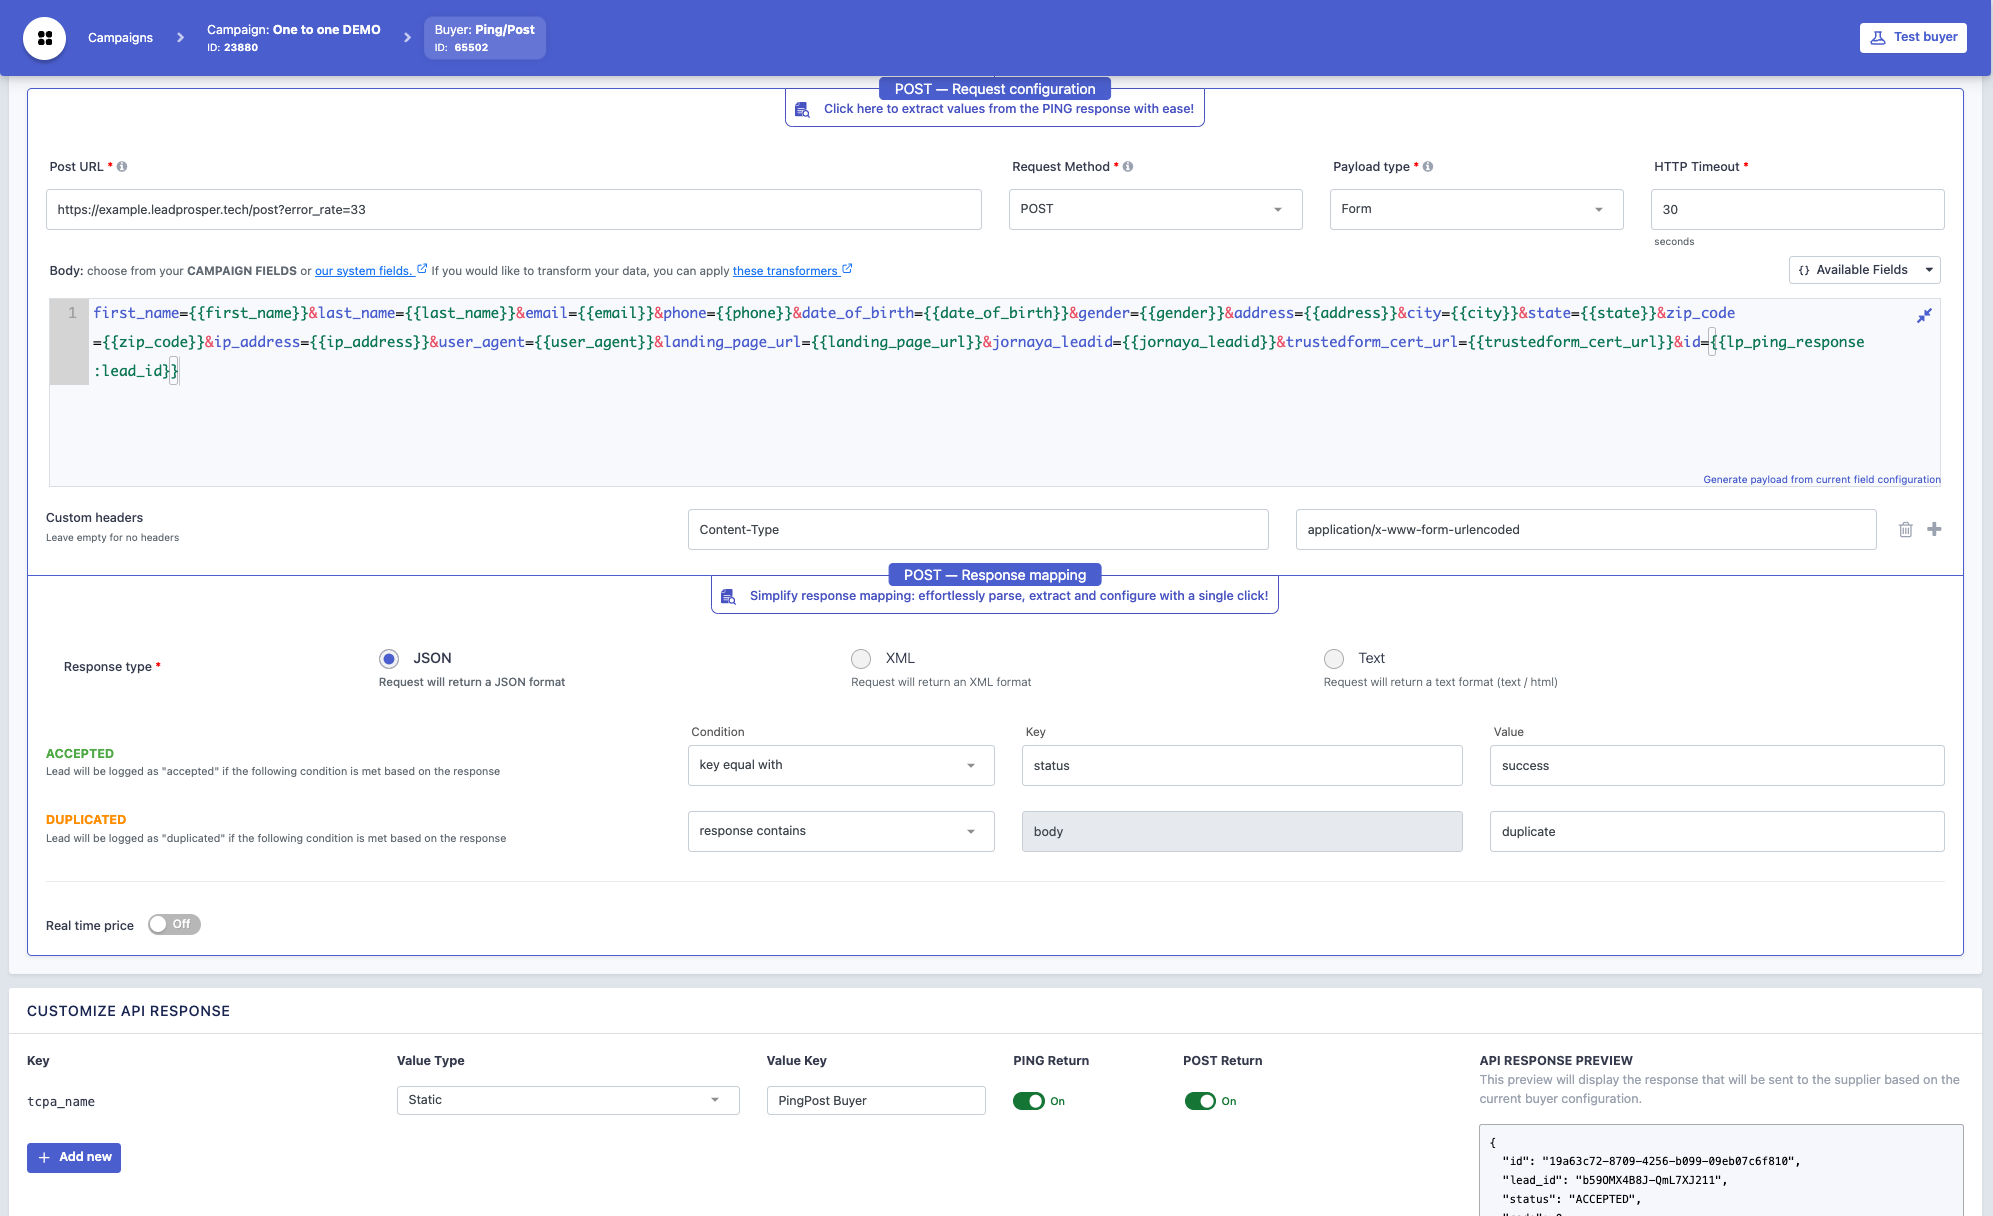The image size is (1993, 1216).
Task: Click braces icon in Available Fields
Action: coord(1804,270)
